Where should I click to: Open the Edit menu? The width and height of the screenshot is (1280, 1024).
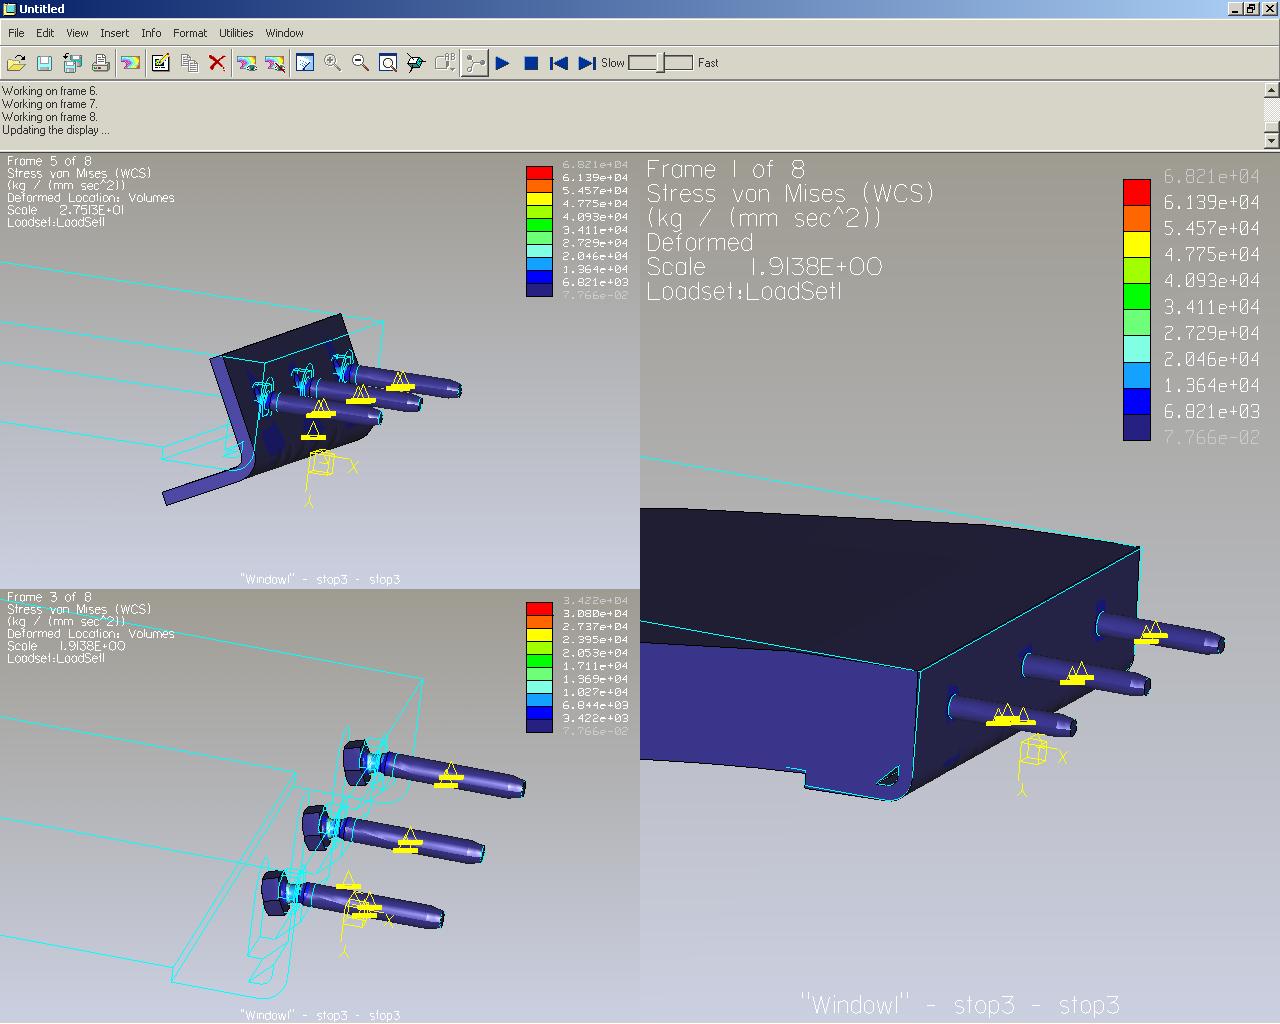pyautogui.click(x=45, y=33)
